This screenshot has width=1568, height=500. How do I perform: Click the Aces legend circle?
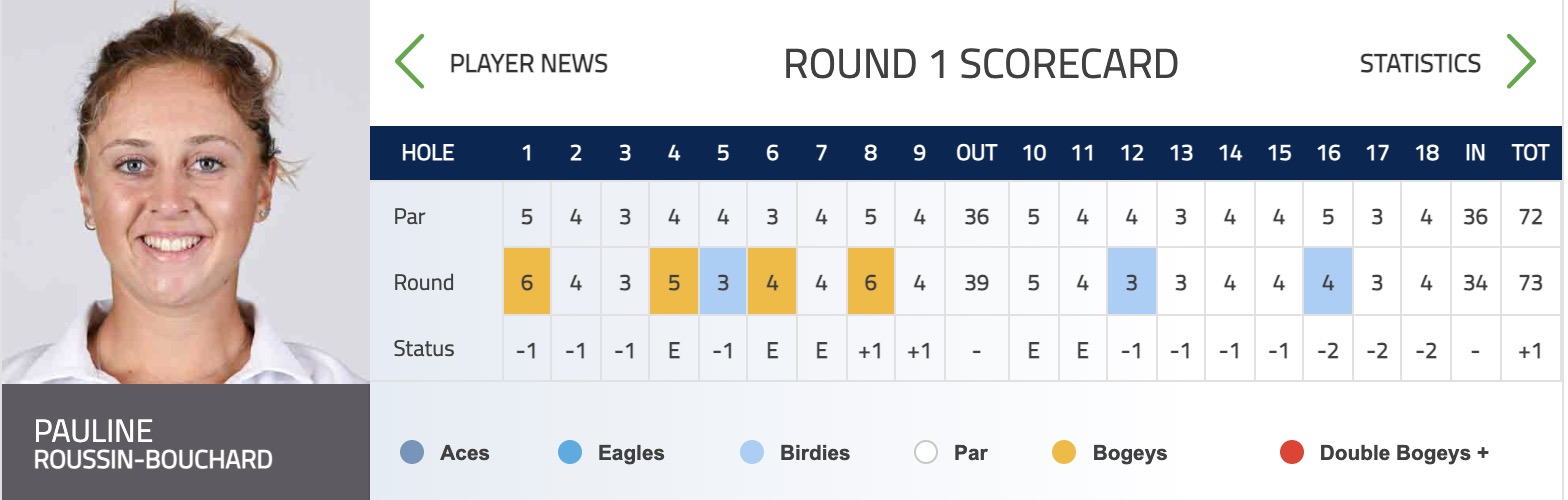[x=411, y=453]
